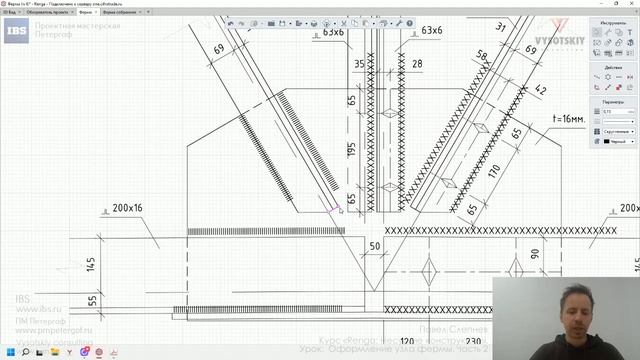This screenshot has height=360, width=640.
Task: Expand dropdown arrow beside the styles icon
Action: point(391,24)
